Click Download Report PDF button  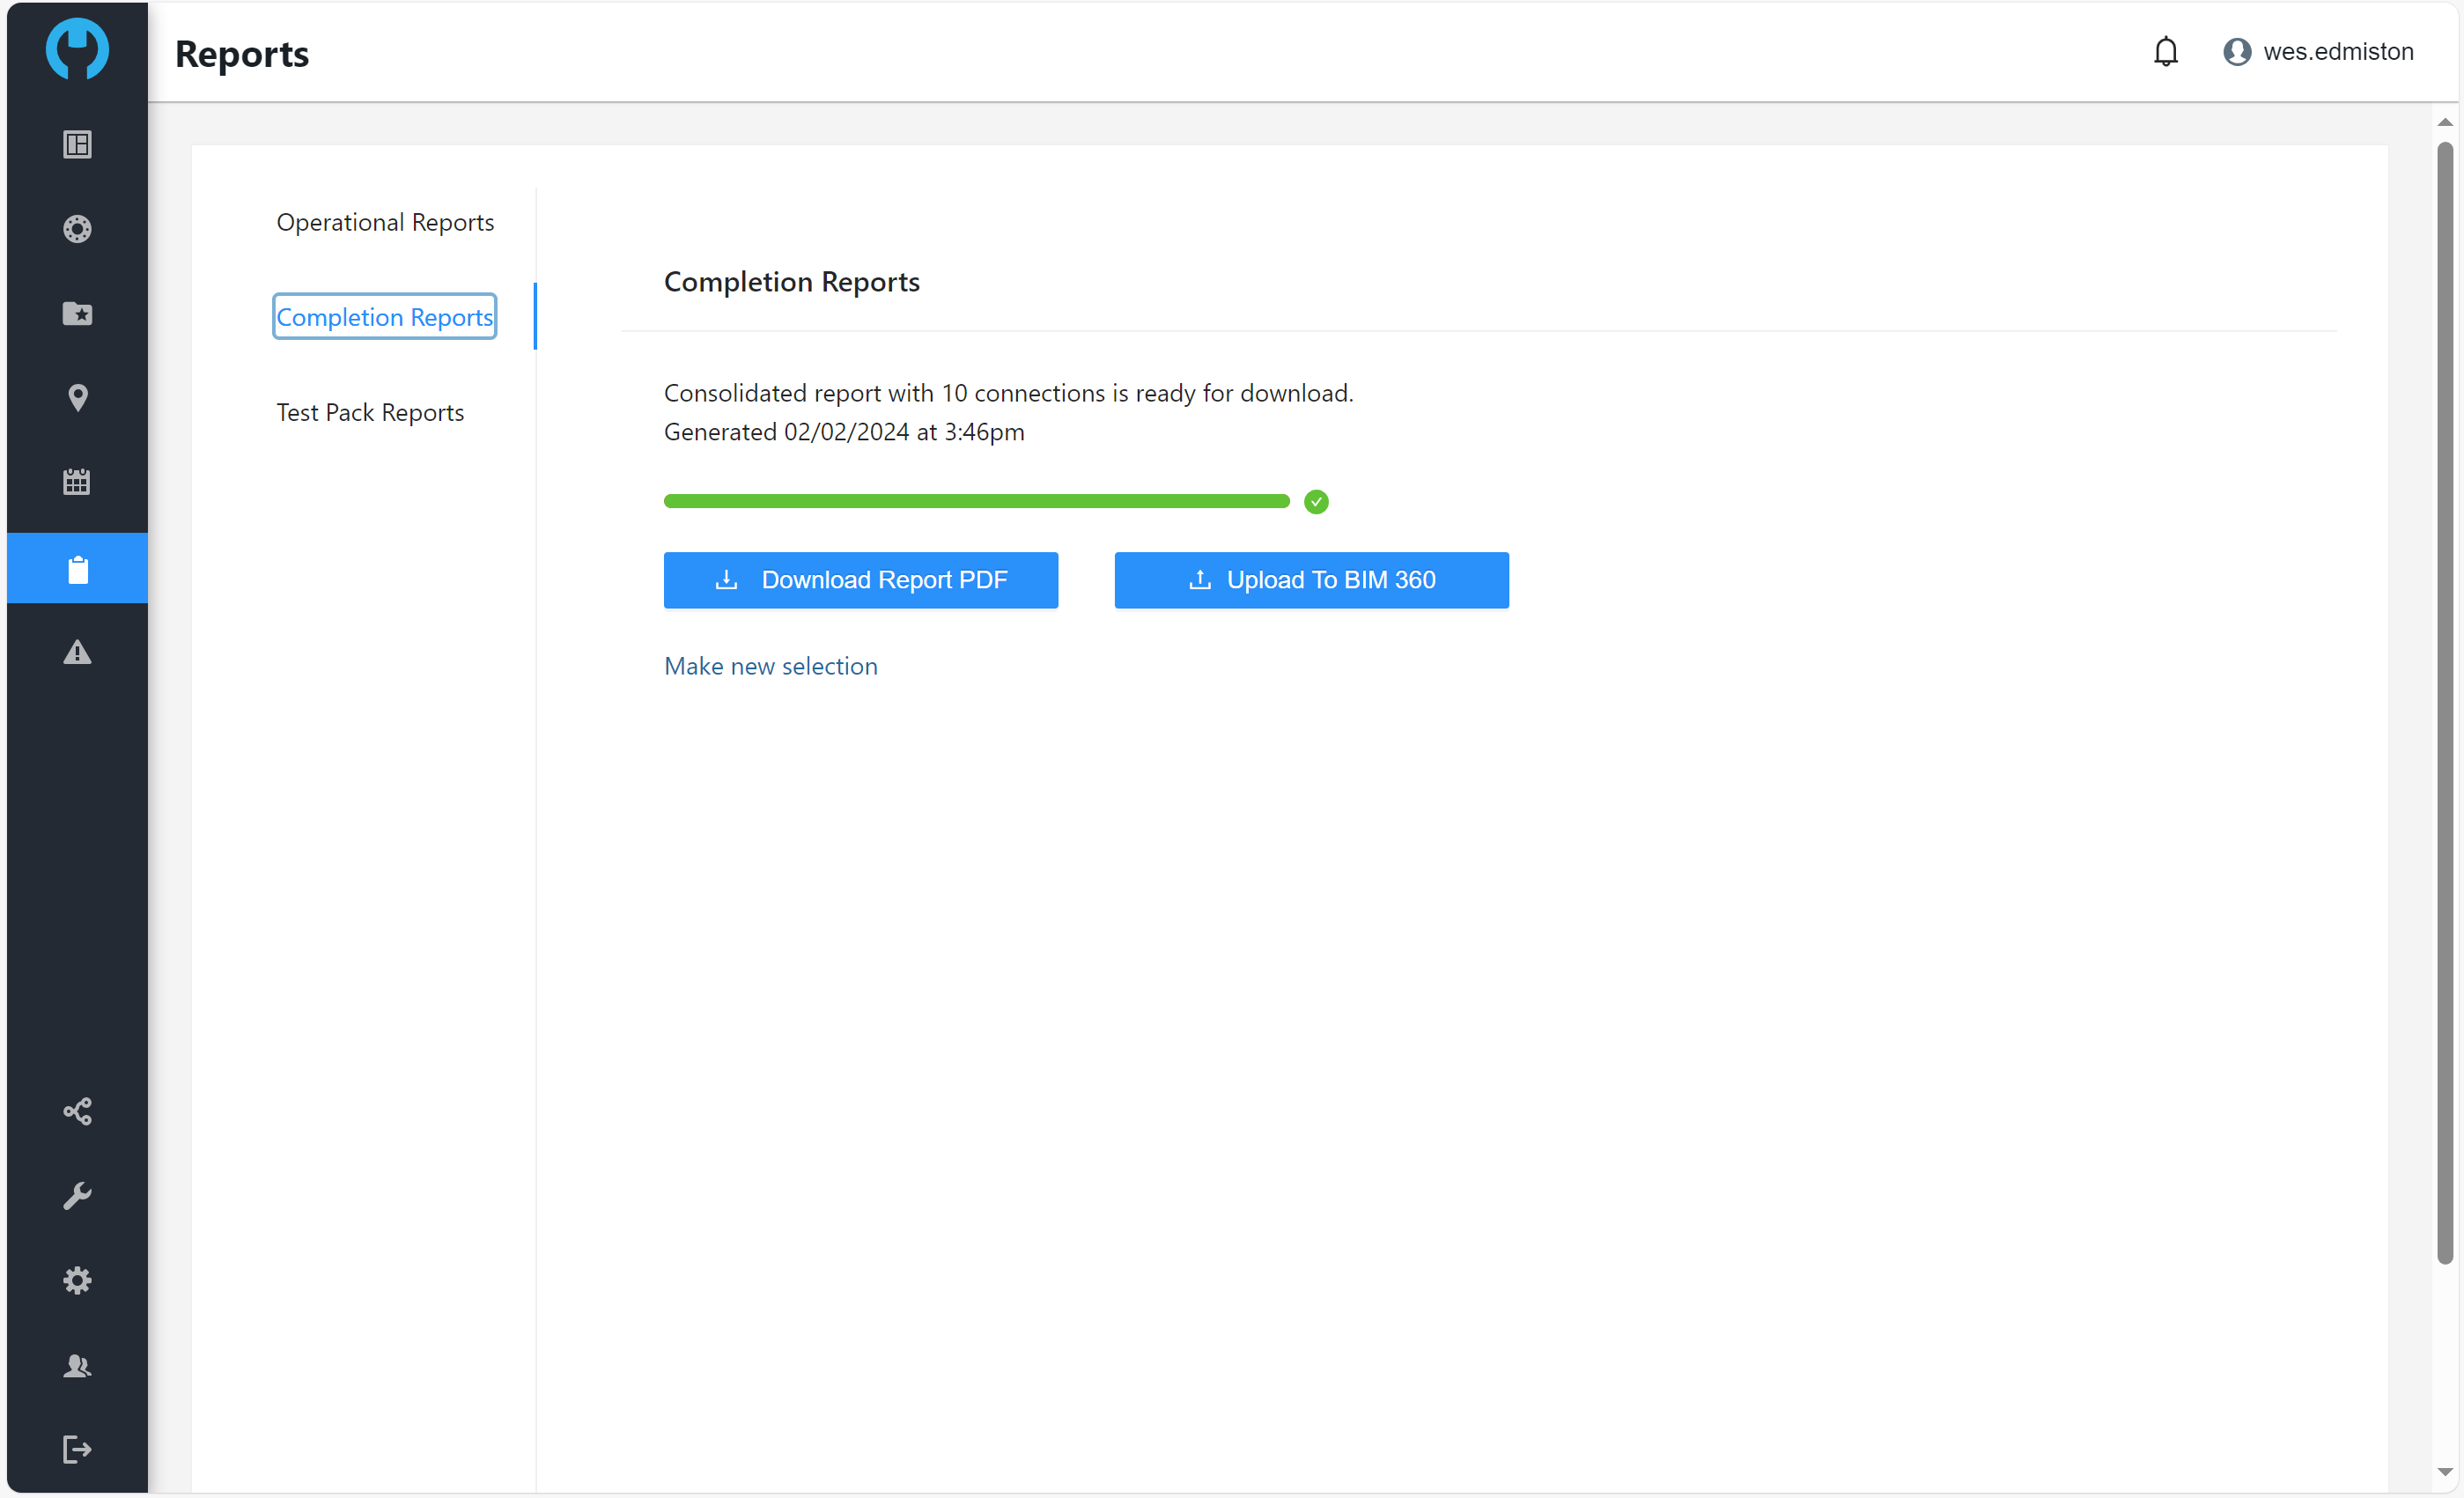pos(860,581)
